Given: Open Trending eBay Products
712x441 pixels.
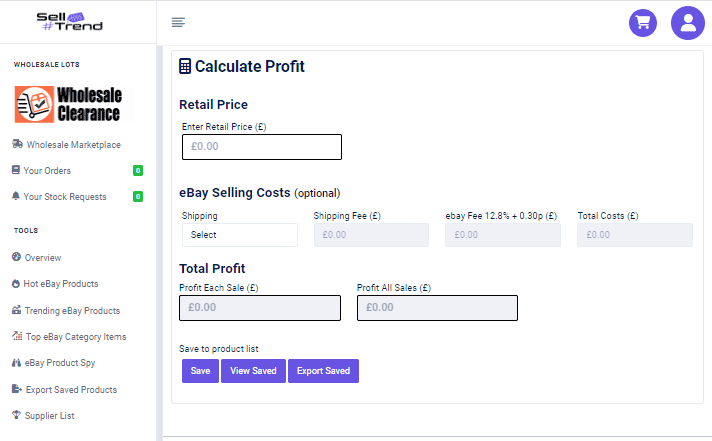Looking at the screenshot, I should point(72,311).
